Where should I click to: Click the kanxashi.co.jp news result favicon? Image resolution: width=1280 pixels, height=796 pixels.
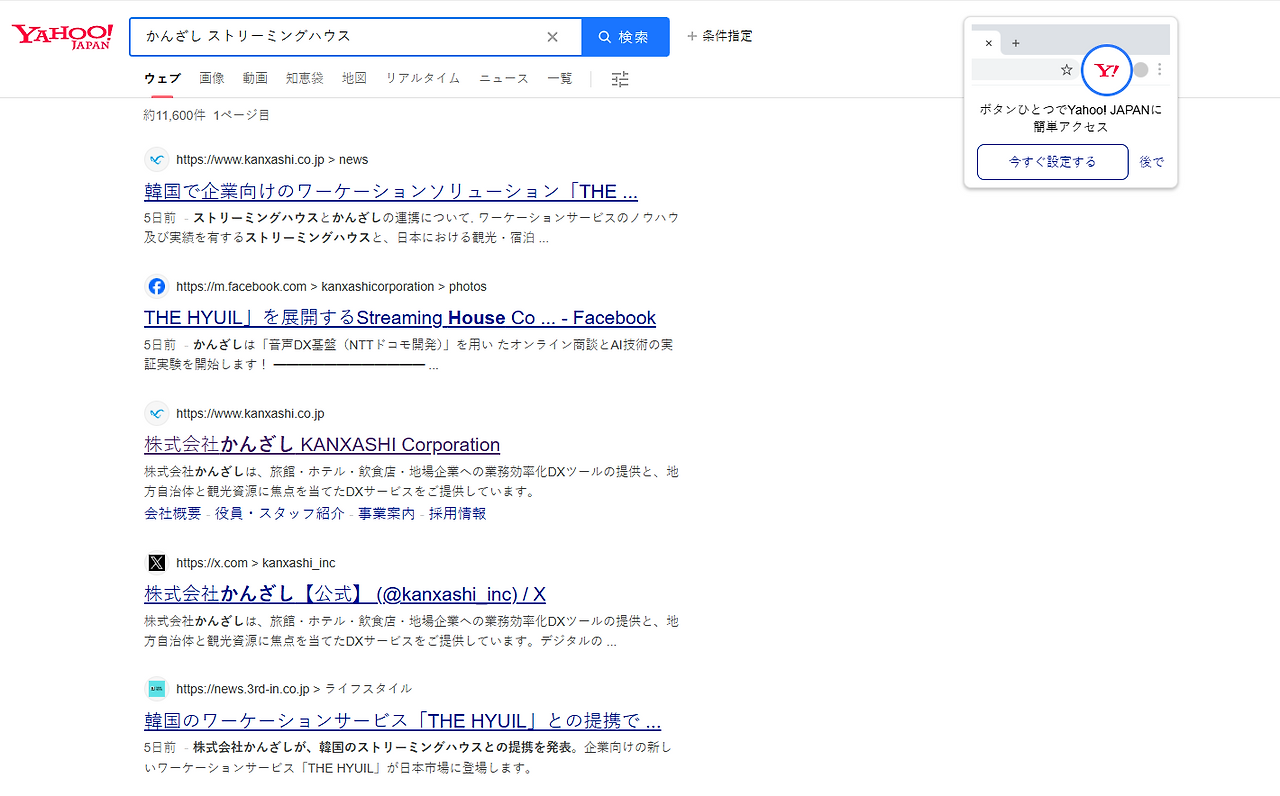coord(156,160)
